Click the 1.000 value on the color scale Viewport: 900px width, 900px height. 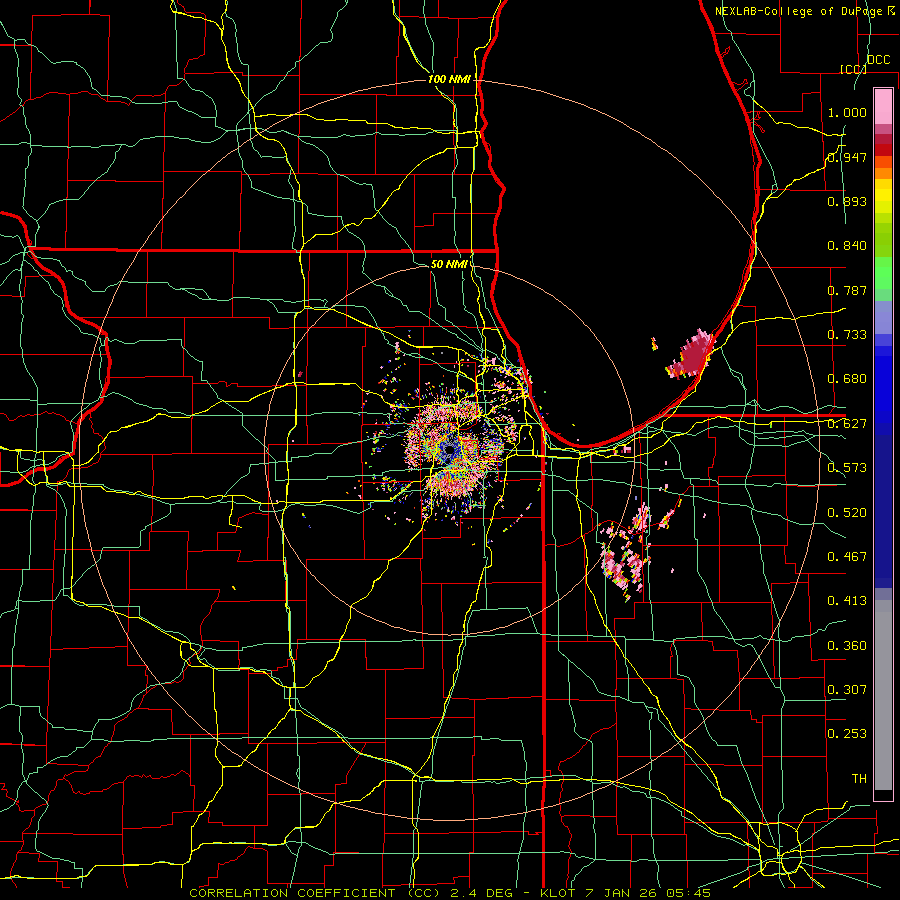[847, 112]
